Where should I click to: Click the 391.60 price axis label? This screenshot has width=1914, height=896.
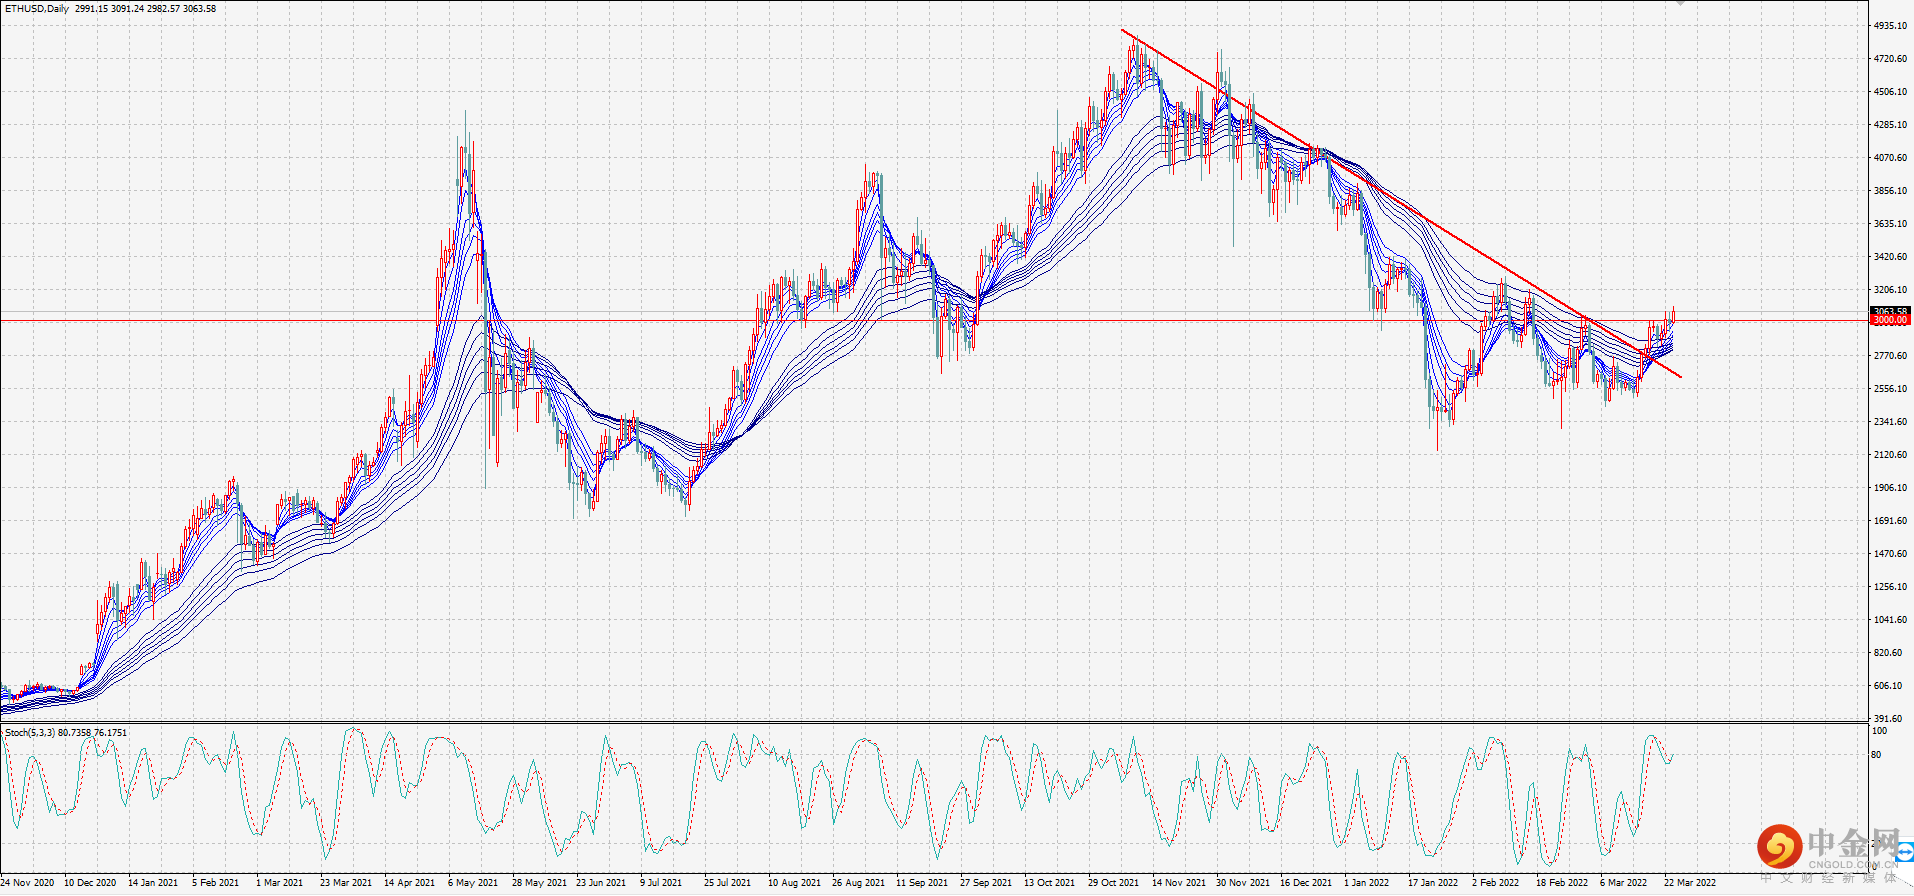pos(1888,719)
